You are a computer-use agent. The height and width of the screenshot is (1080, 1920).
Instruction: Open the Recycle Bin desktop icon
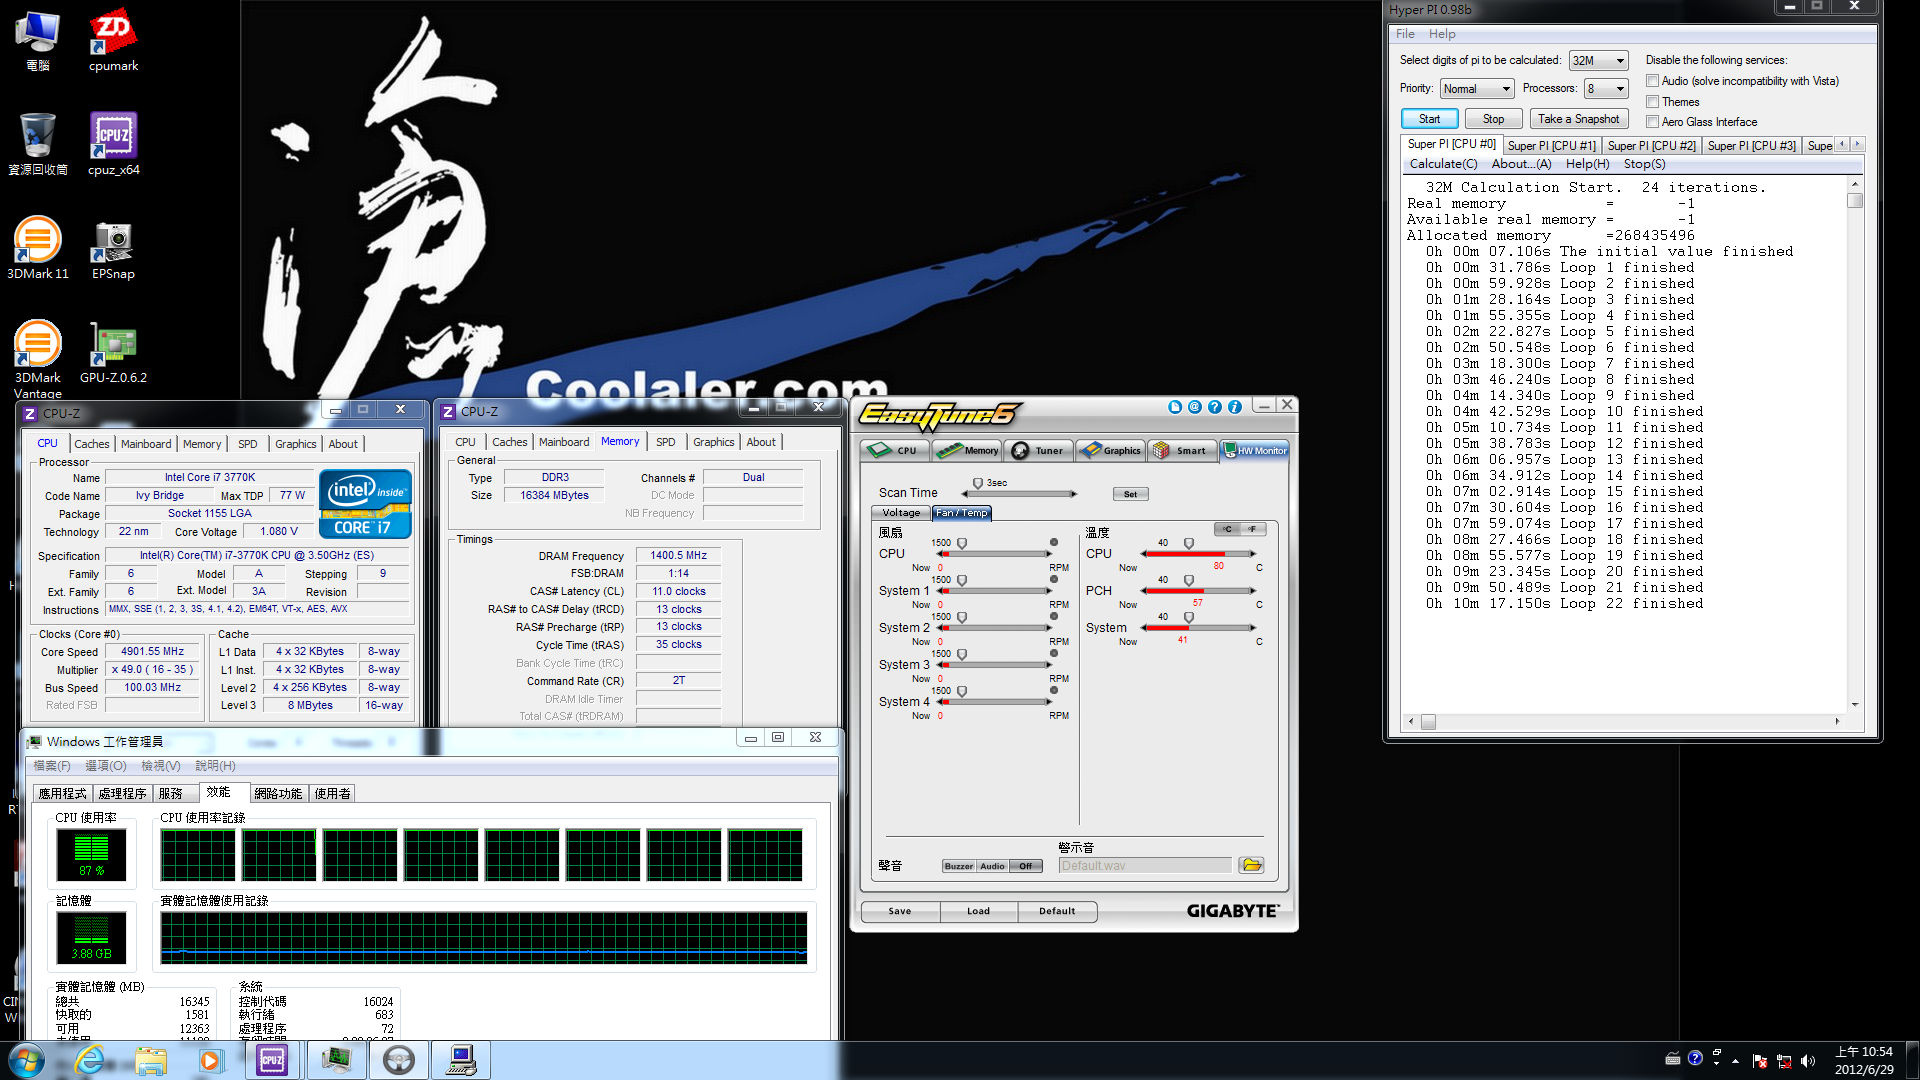pyautogui.click(x=38, y=145)
